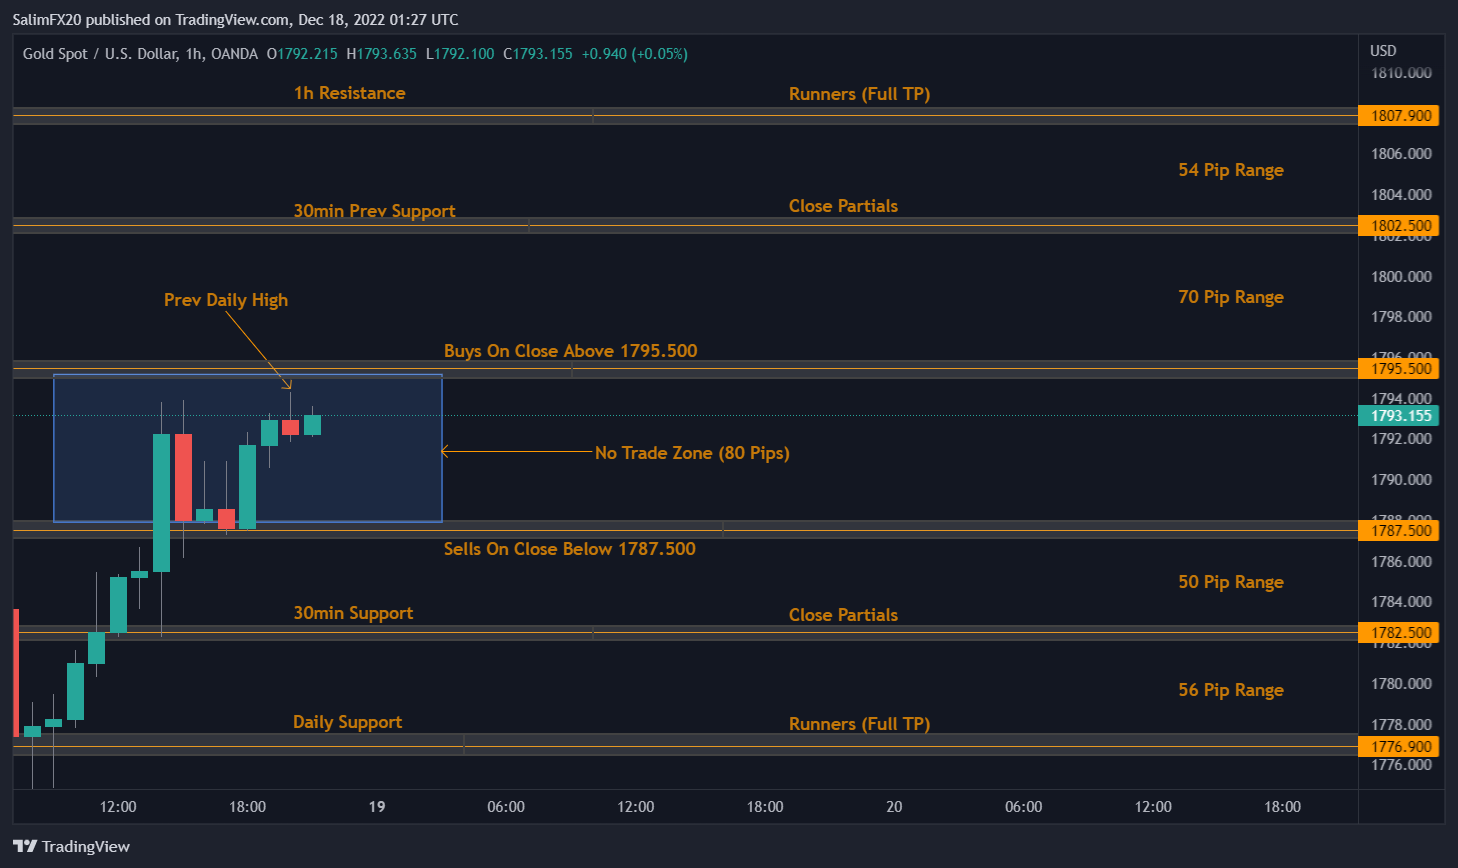Select the 'Daily Support' text label
This screenshot has width=1458, height=868.
347,722
